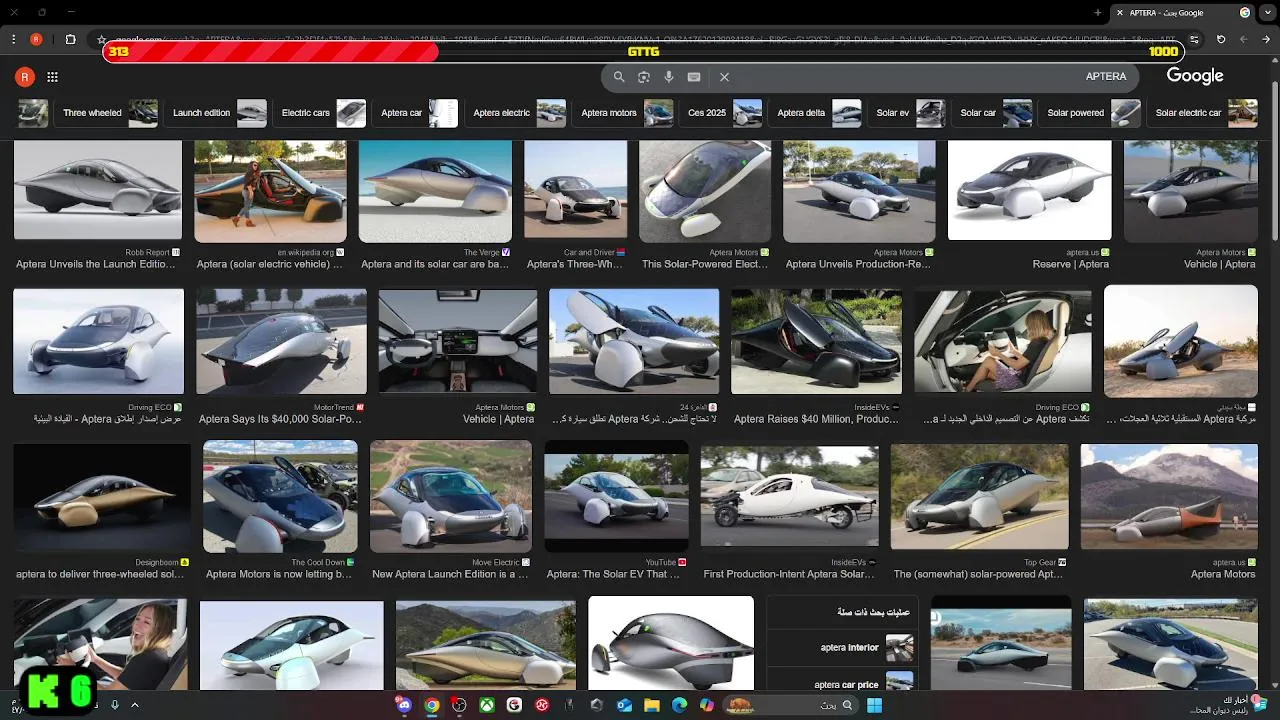Viewport: 1280px width, 720px height.
Task: Open the Aptera interior dashboard thumbnail above 'Vehicle | Aptera'
Action: point(458,342)
